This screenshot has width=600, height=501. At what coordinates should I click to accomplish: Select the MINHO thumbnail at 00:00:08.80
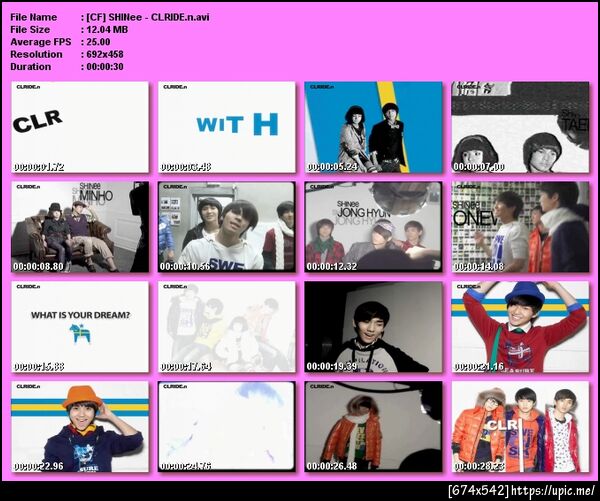point(80,227)
